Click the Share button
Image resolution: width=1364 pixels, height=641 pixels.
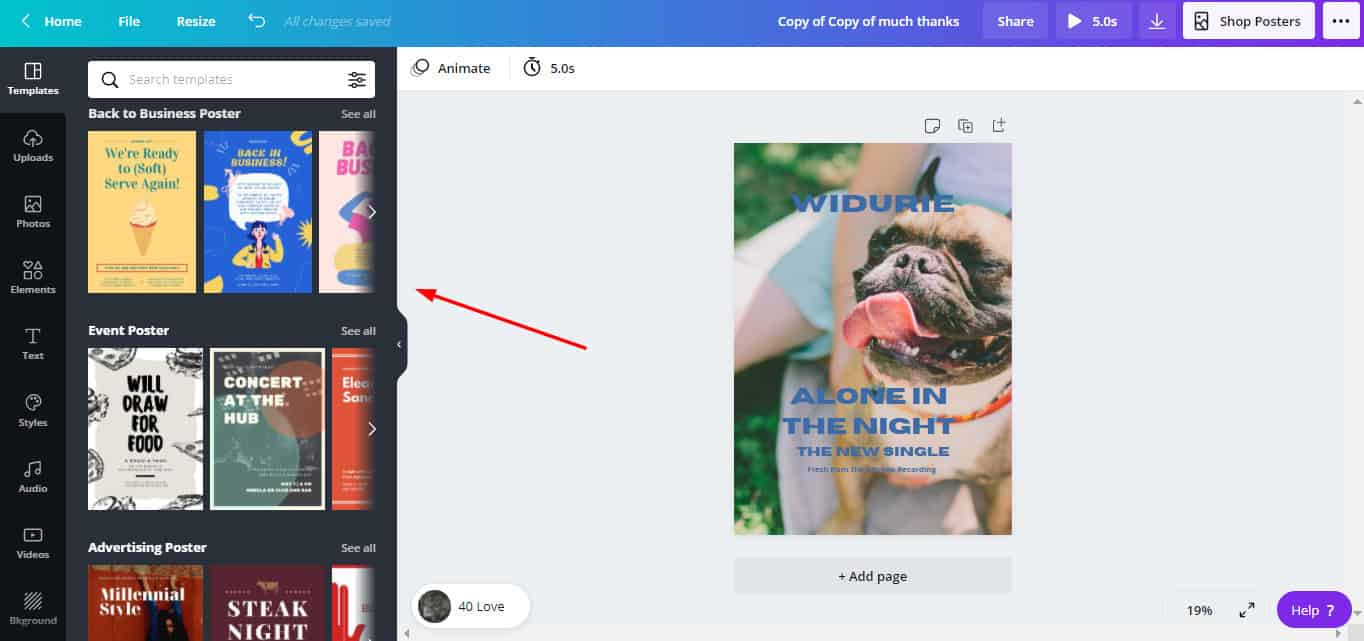pyautogui.click(x=1015, y=21)
